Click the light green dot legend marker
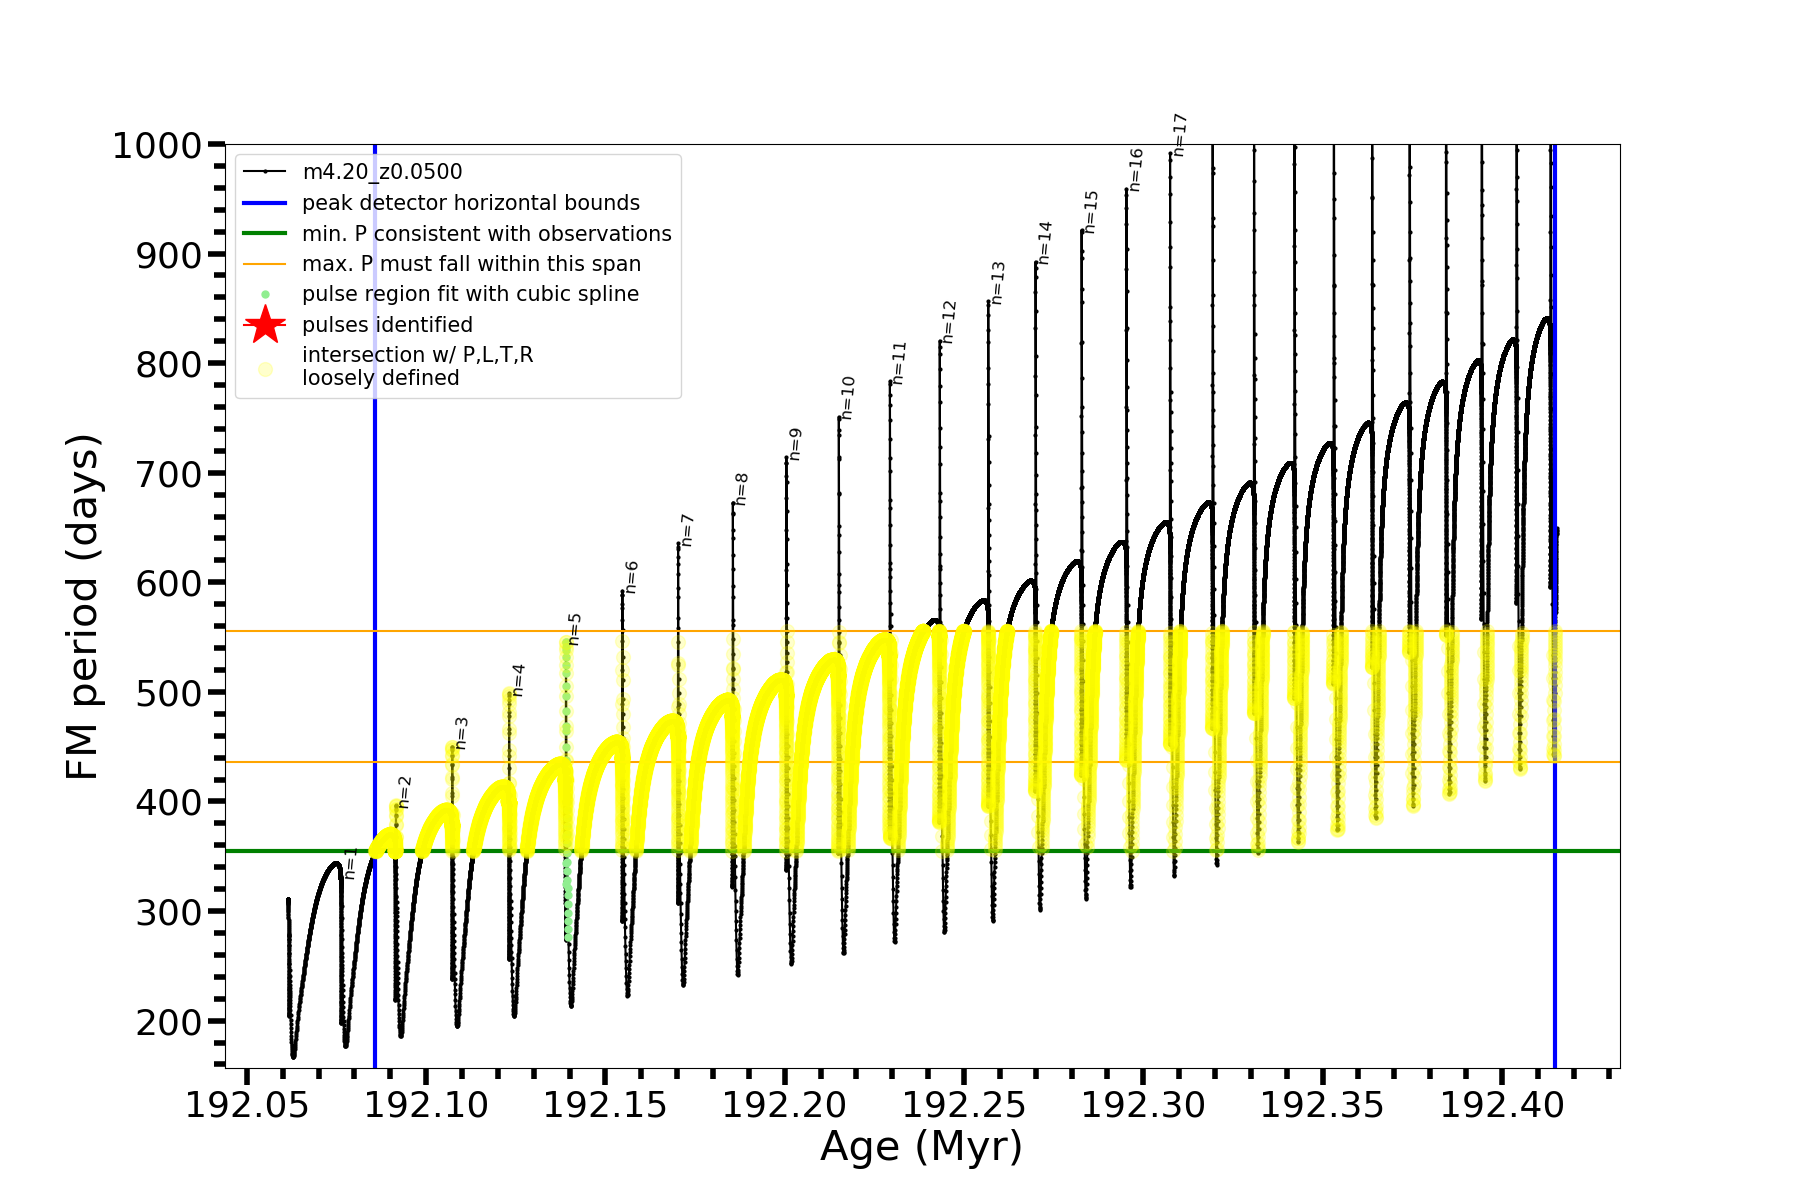The height and width of the screenshot is (1200, 1800). pyautogui.click(x=265, y=294)
